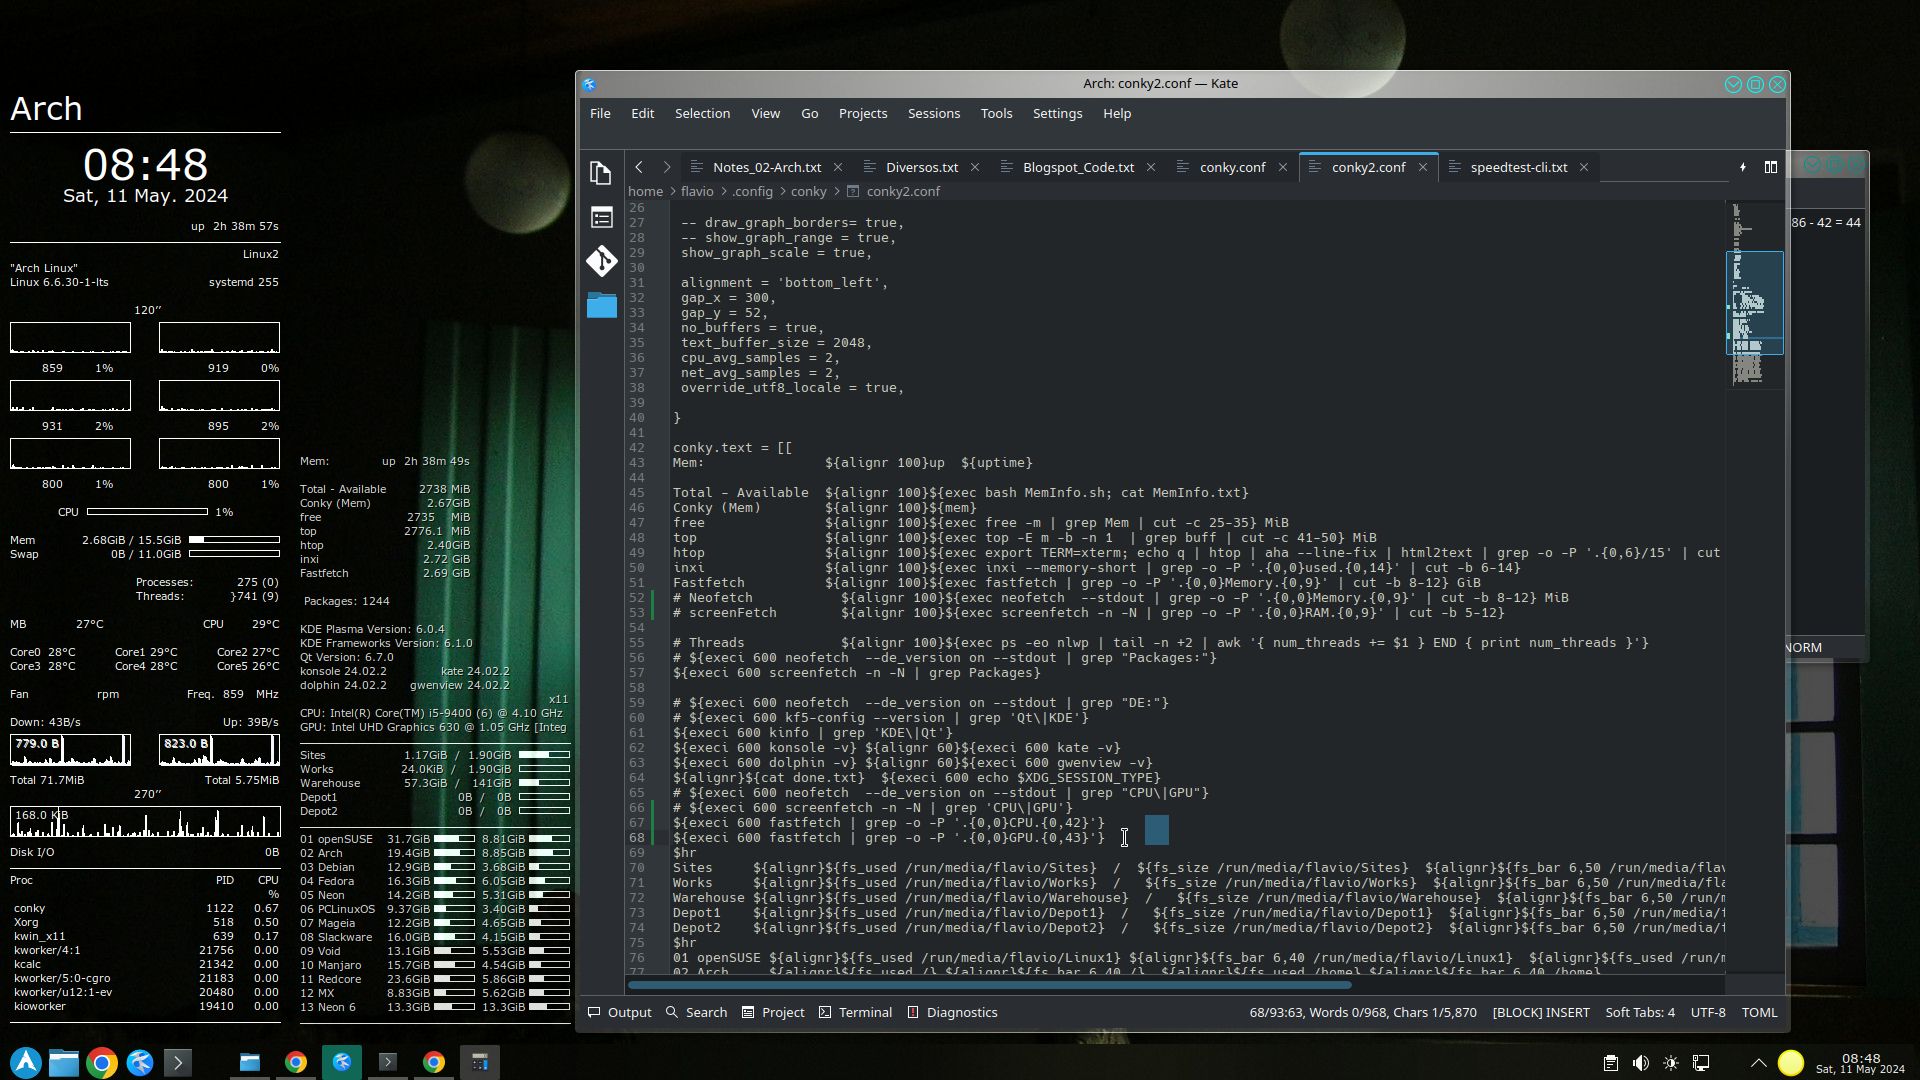Screen dimensions: 1920x1080
Task: Open the Sessions menu
Action: click(933, 114)
